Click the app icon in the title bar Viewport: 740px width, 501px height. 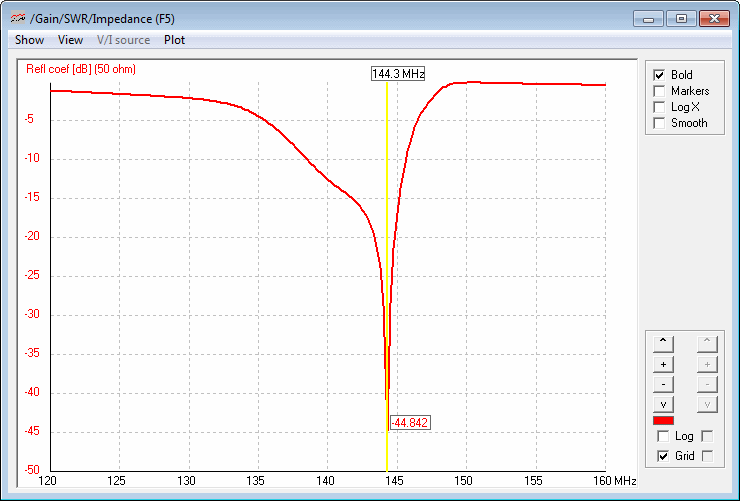coord(17,18)
